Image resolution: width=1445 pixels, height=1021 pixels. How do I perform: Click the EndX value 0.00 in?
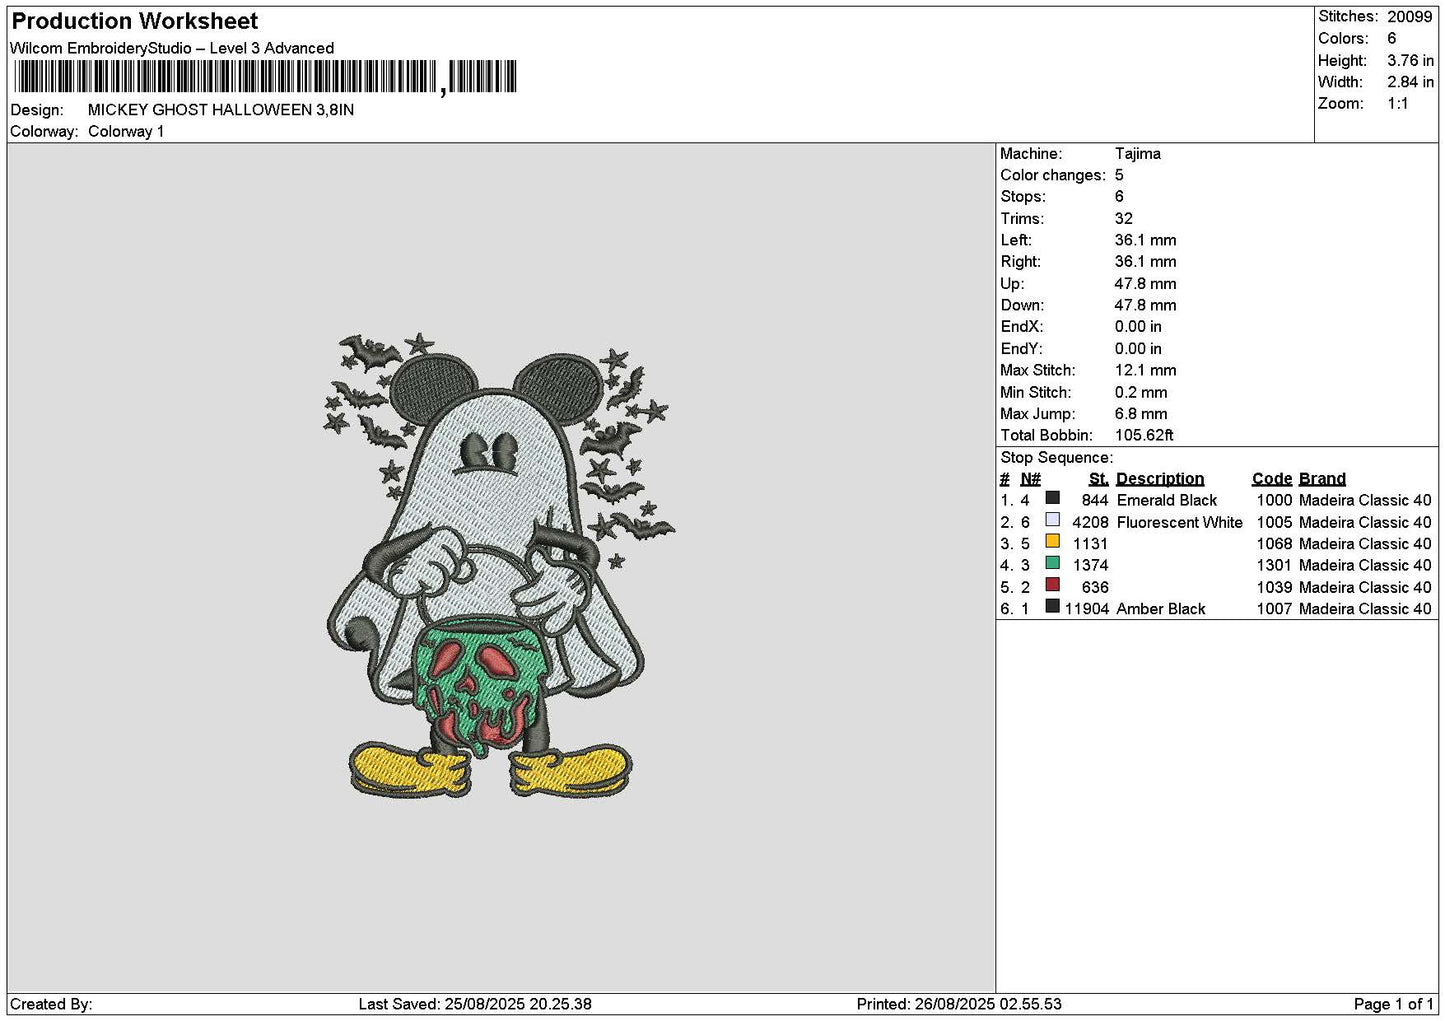pos(1139,327)
